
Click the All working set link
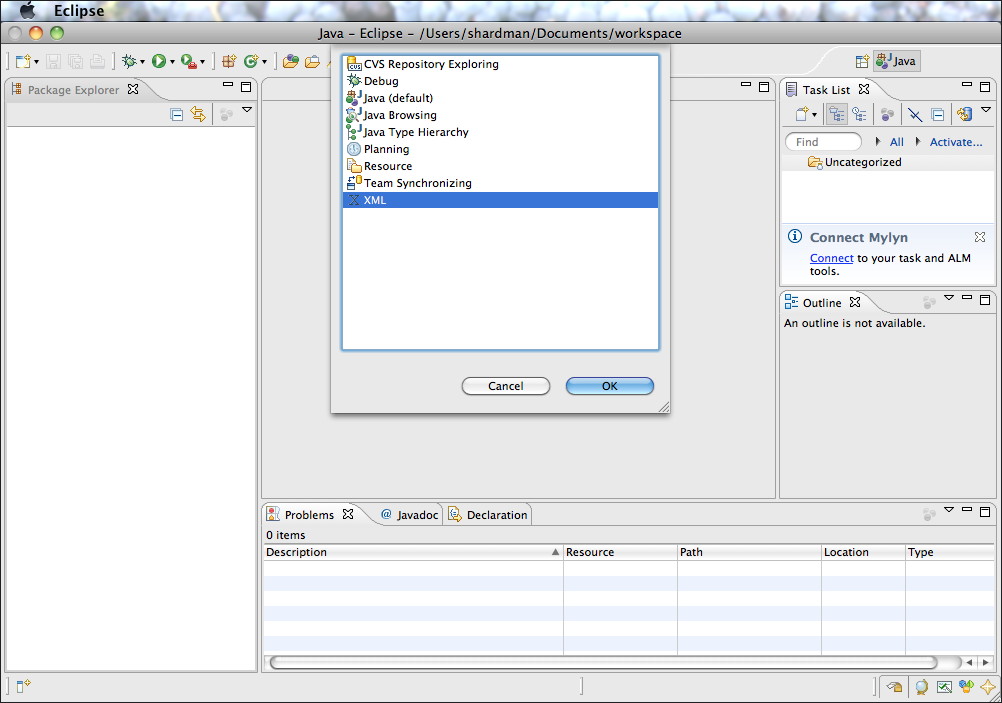pos(897,142)
